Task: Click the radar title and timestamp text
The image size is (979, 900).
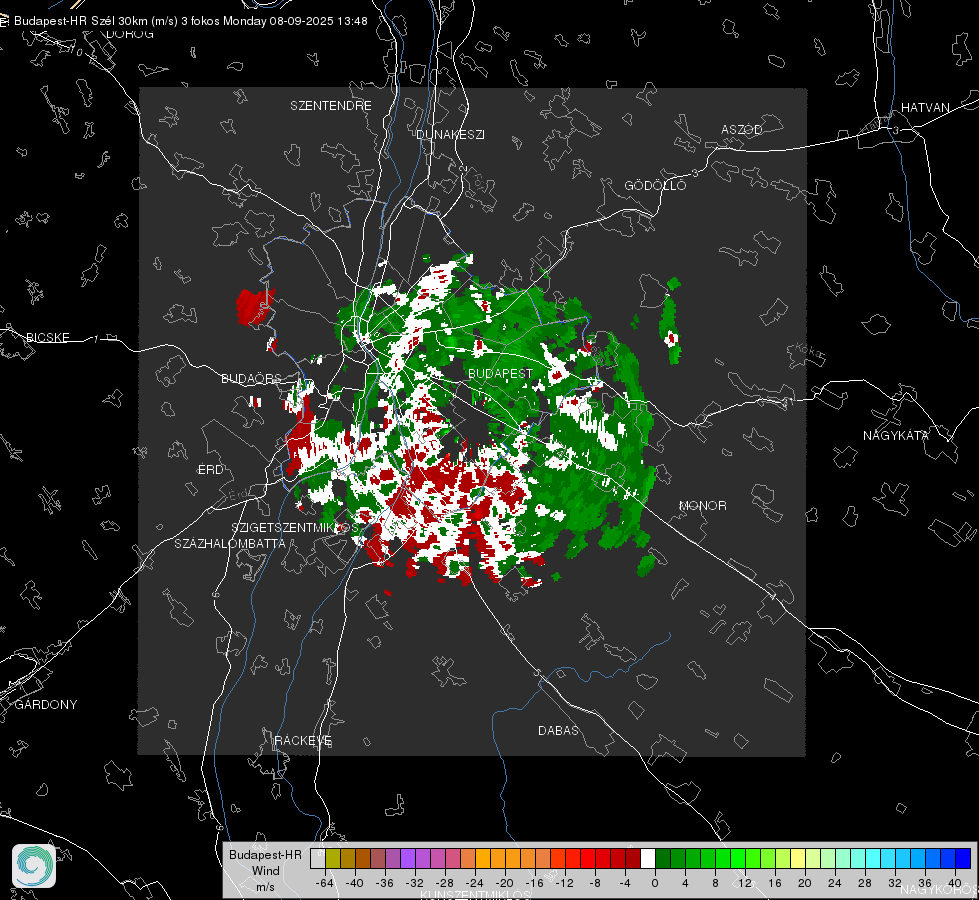Action: tap(190, 21)
